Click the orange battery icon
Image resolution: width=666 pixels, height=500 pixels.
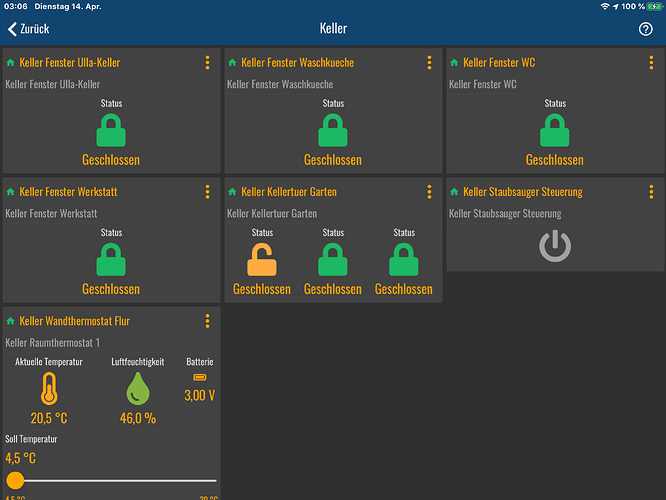pyautogui.click(x=199, y=377)
